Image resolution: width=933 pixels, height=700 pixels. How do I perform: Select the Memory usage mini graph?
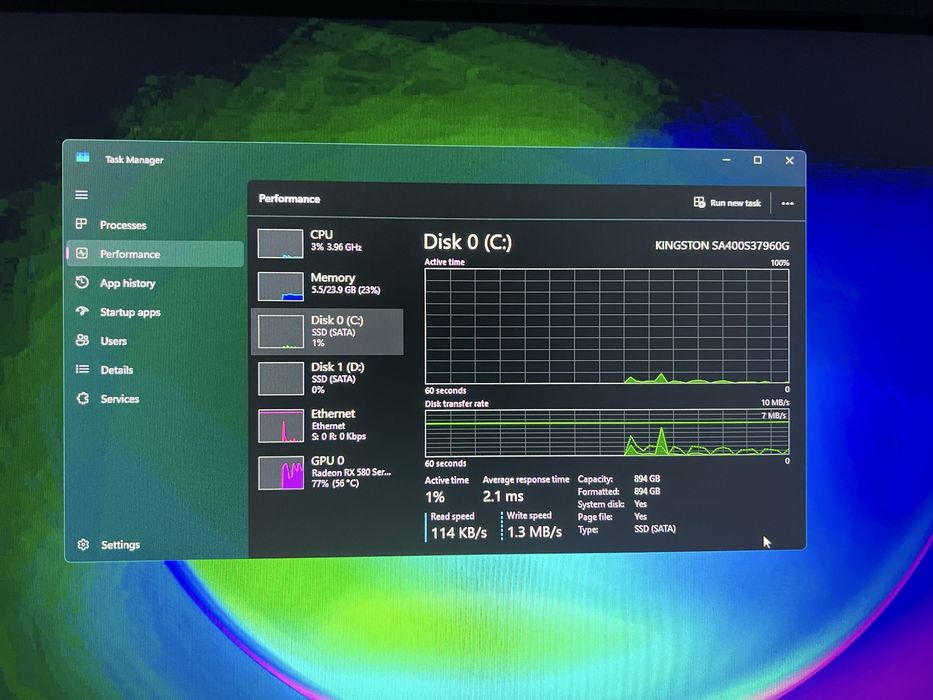[x=280, y=286]
